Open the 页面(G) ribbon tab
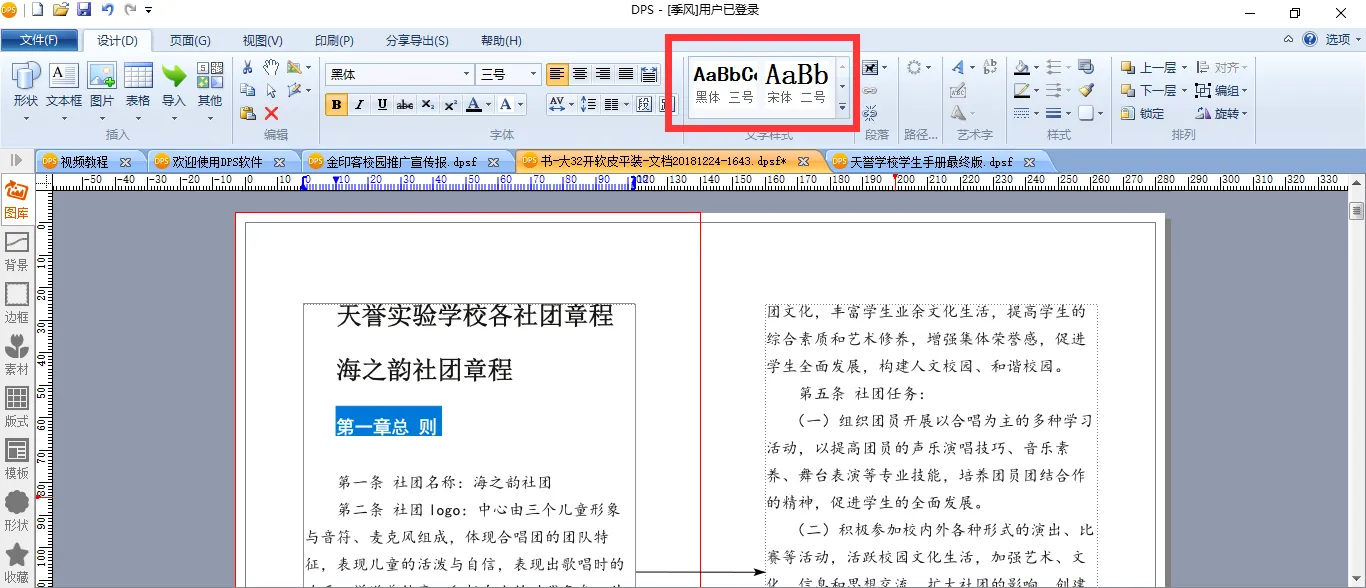 pyautogui.click(x=189, y=41)
